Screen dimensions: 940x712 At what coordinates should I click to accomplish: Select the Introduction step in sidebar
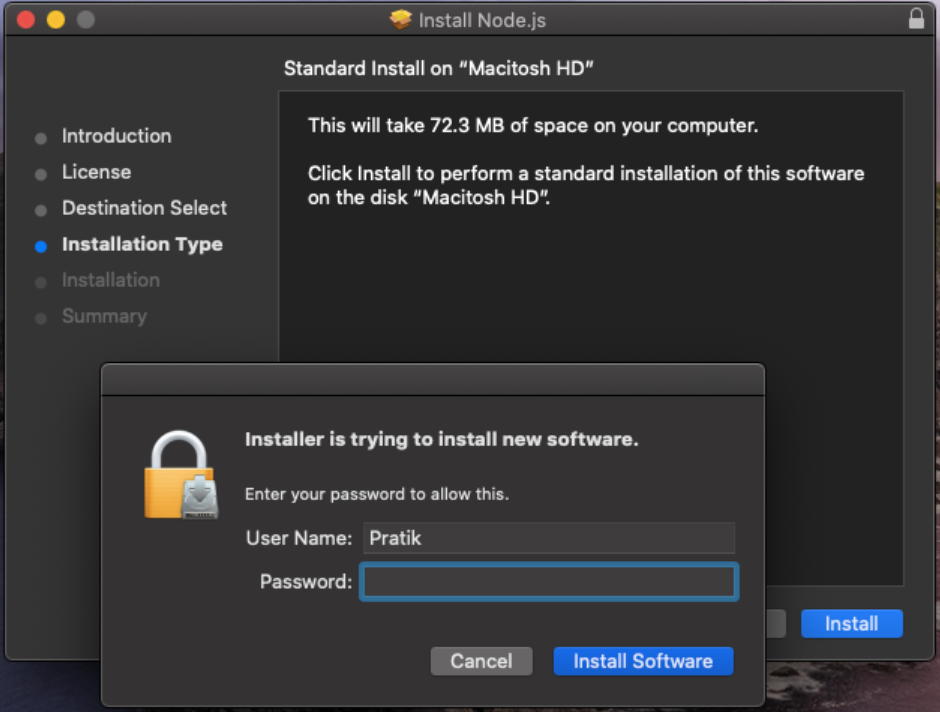click(x=116, y=136)
